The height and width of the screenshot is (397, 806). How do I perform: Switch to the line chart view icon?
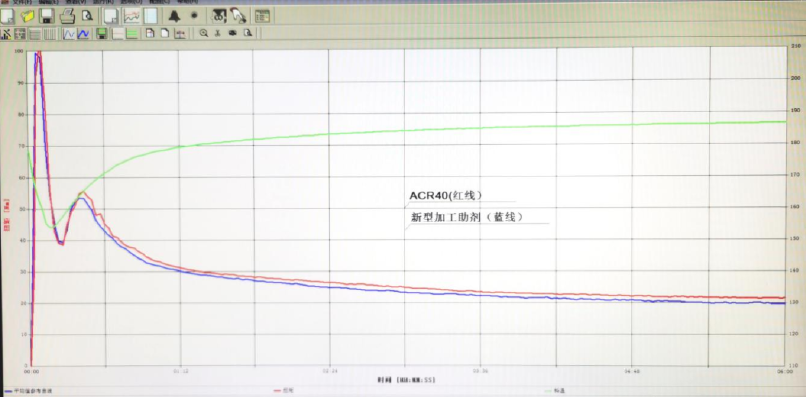pos(132,16)
